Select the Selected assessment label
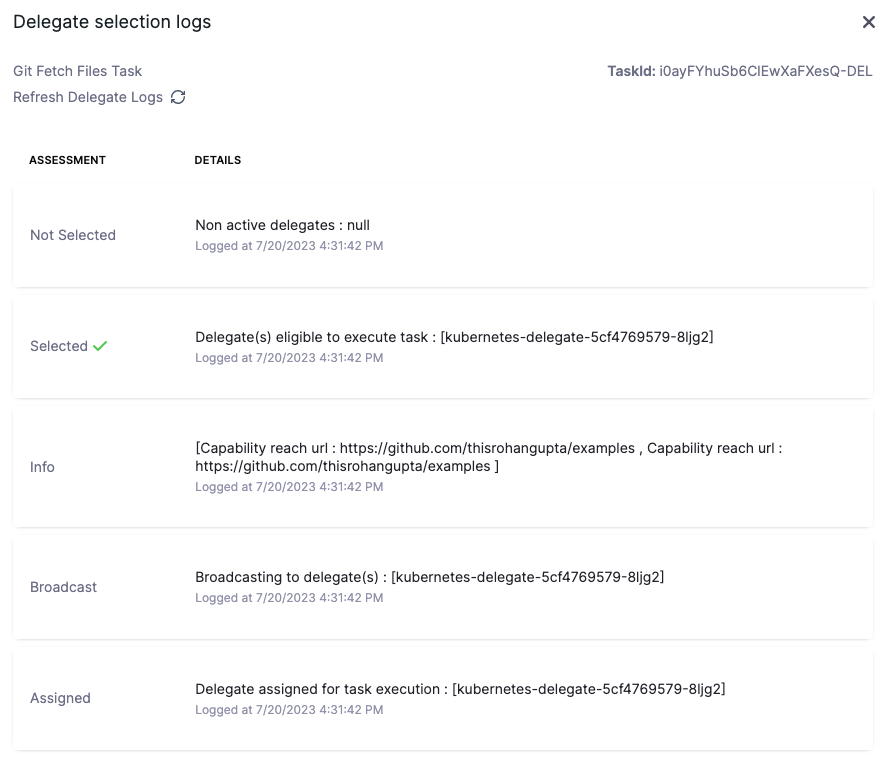883x768 pixels. point(59,346)
